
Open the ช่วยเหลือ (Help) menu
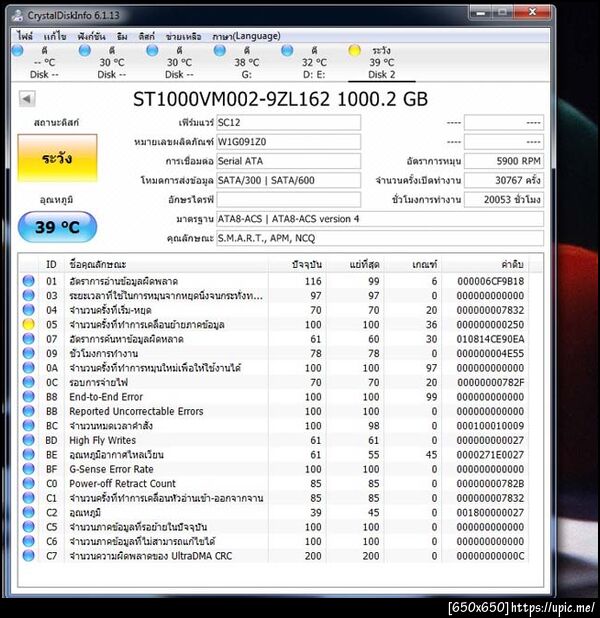point(183,36)
